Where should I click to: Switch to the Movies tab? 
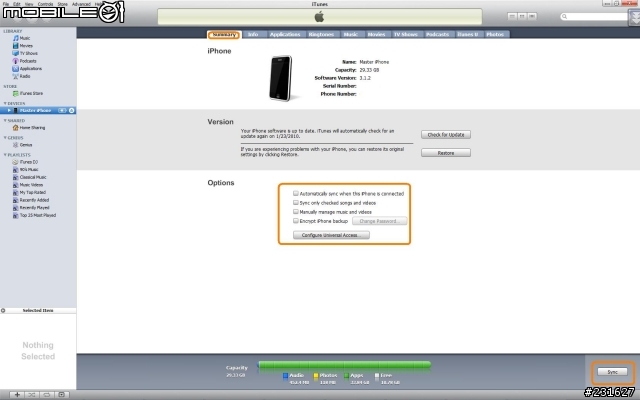pos(376,35)
